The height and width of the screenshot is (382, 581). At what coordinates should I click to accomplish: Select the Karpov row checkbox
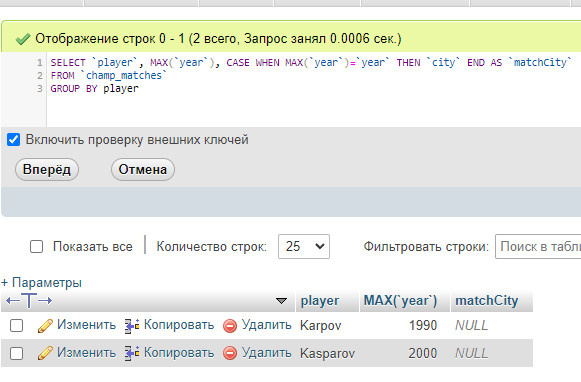[x=16, y=326]
